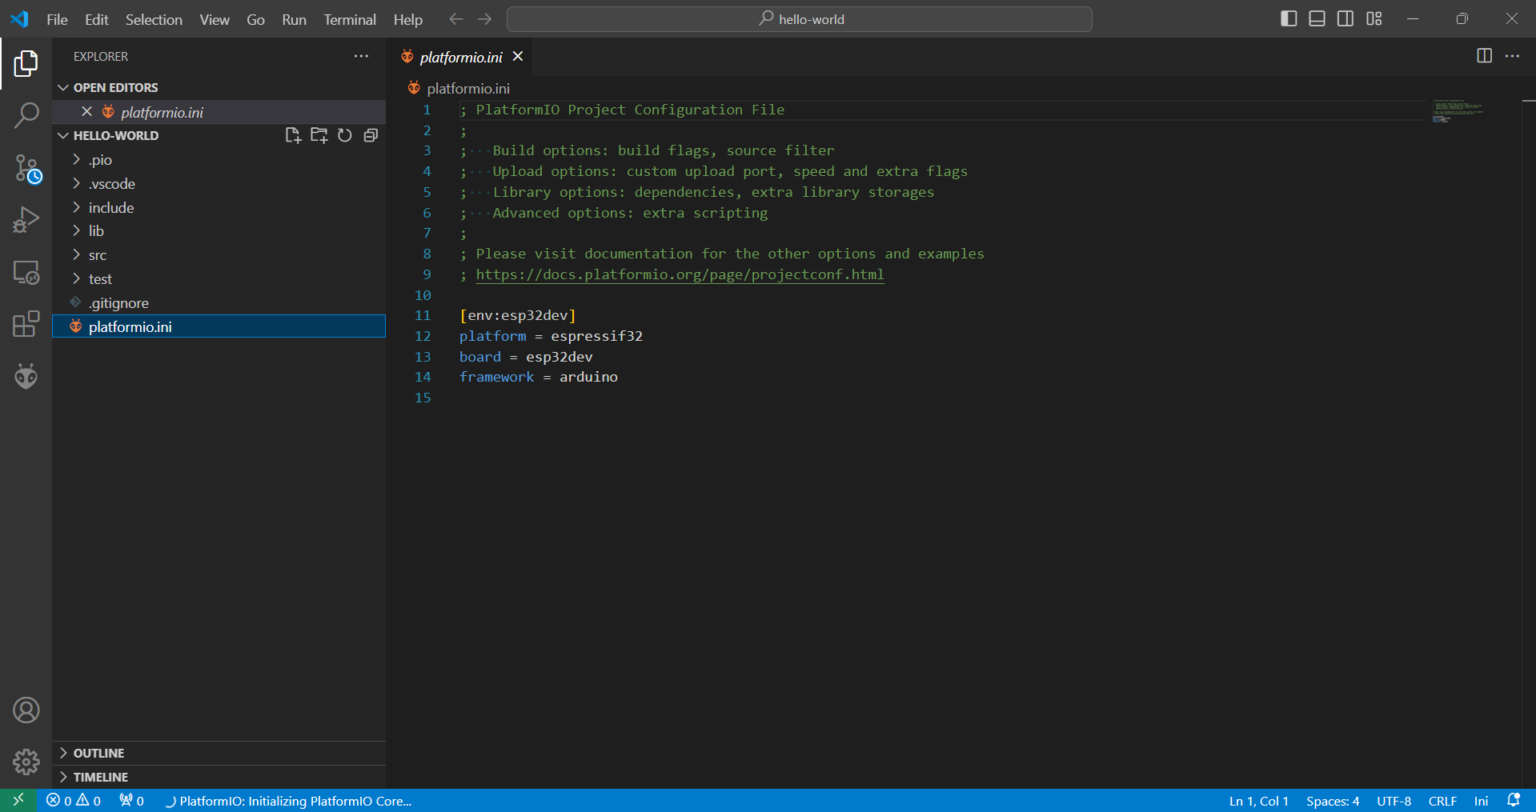The image size is (1536, 812).
Task: Open the Search view in activity bar
Action: click(26, 116)
